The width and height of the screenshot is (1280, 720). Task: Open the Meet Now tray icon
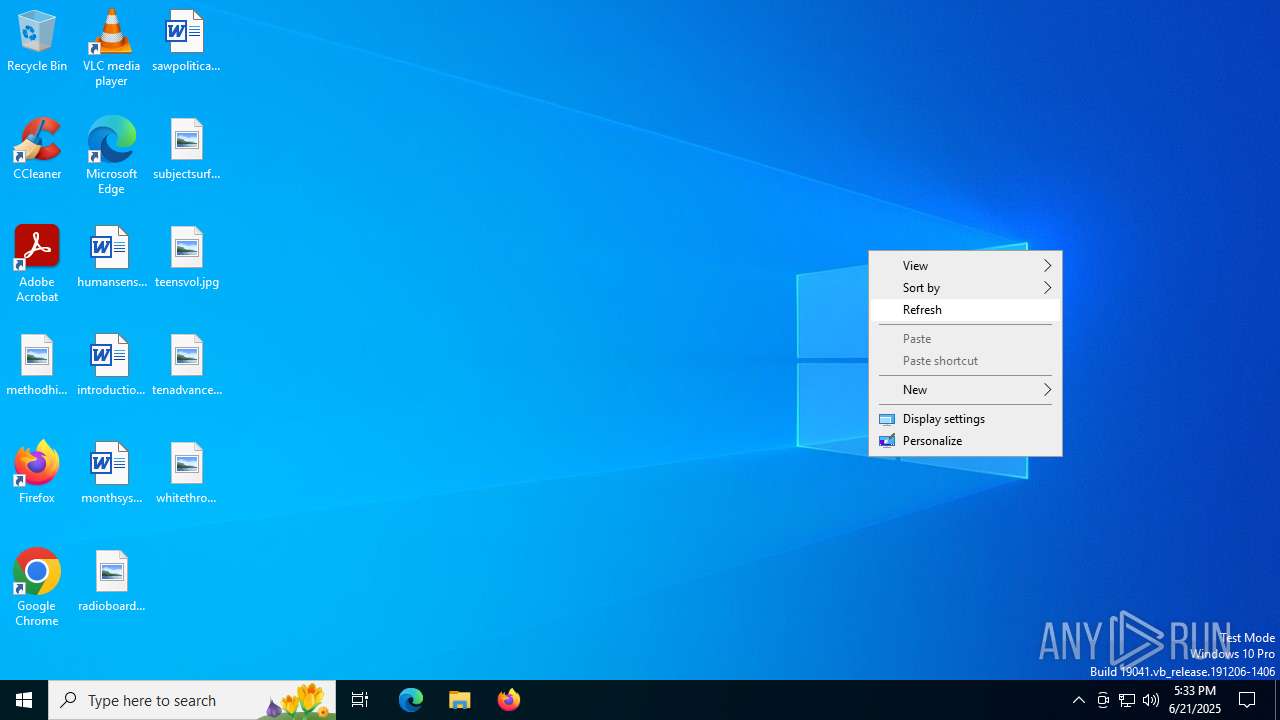1103,700
